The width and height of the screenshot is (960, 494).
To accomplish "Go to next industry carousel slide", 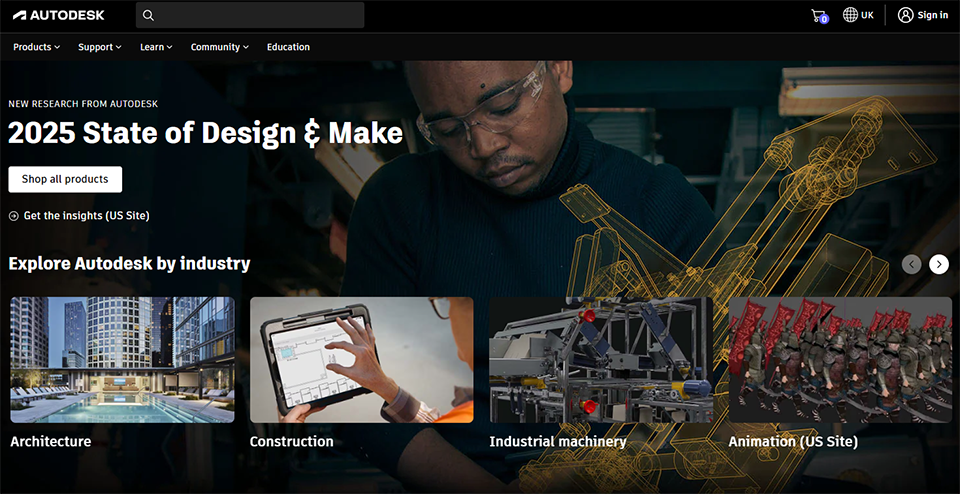I will click(x=939, y=264).
